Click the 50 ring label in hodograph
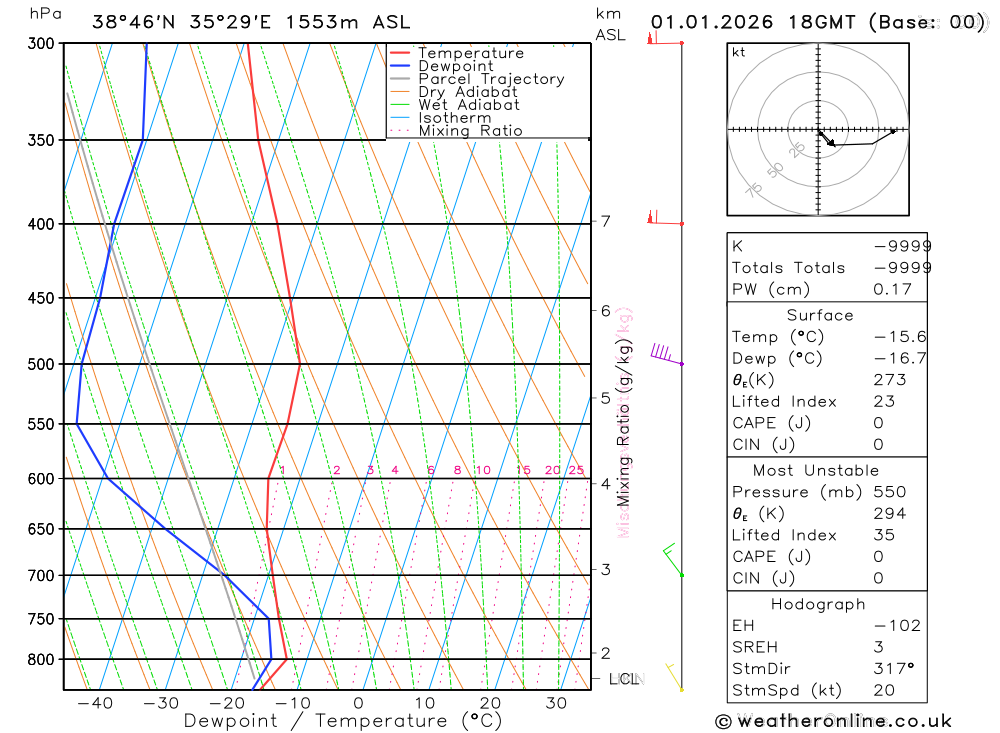This screenshot has height=733, width=1000. click(776, 170)
